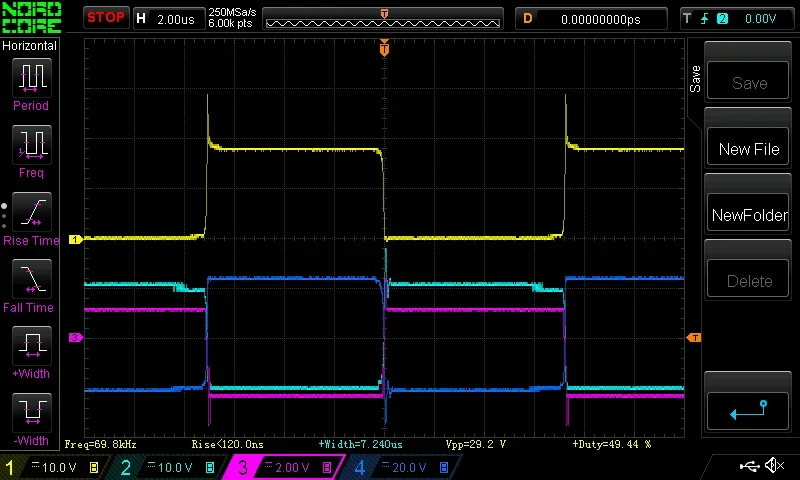
Task: Toggle channel 3 at 2.00 V
Action: pyautogui.click(x=284, y=467)
